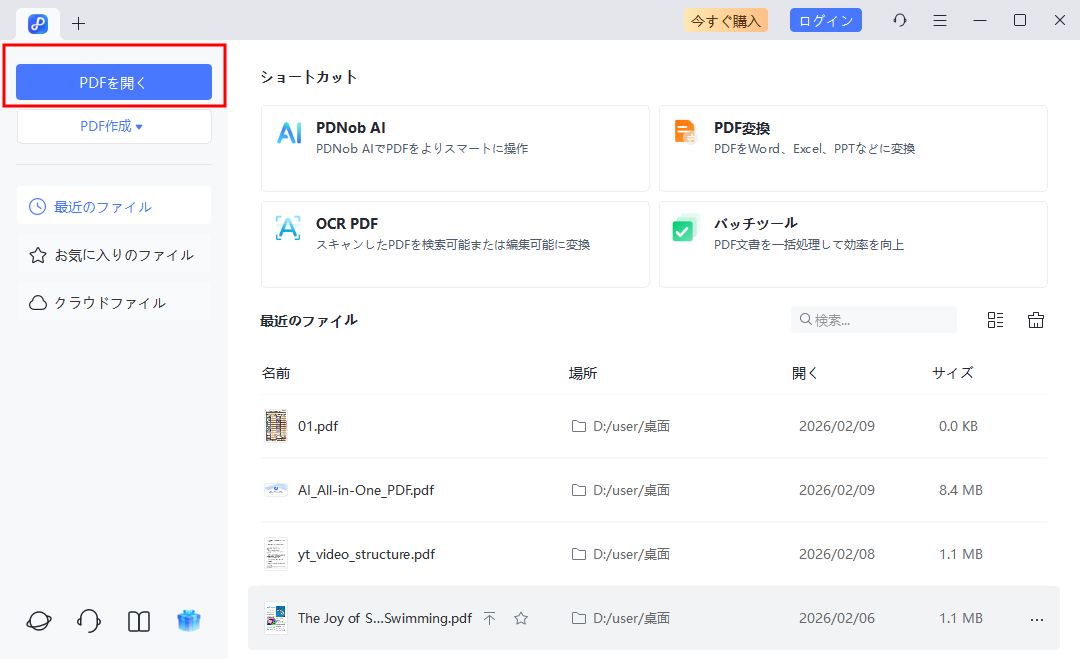Screen dimensions: 1080x659
Task: Star The Joy of Swimming.pdf as favorite
Action: [x=521, y=618]
